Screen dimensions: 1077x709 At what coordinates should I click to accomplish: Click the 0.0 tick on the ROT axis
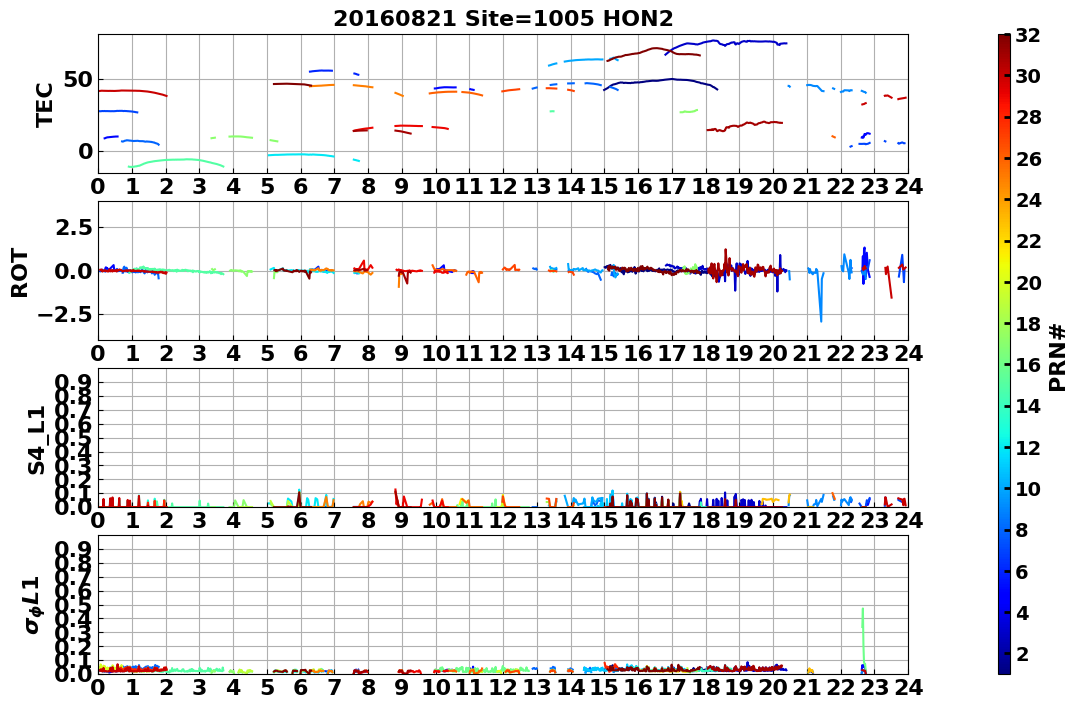pos(74,271)
